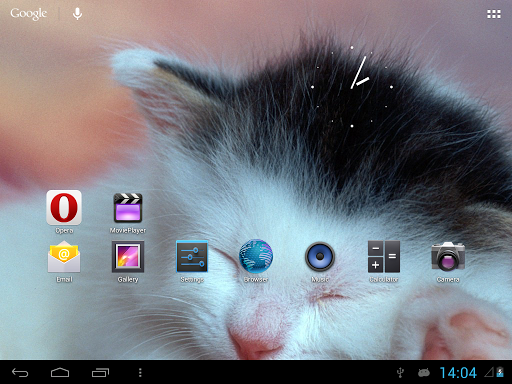Tap the Android debugging notification icon

click(x=424, y=373)
